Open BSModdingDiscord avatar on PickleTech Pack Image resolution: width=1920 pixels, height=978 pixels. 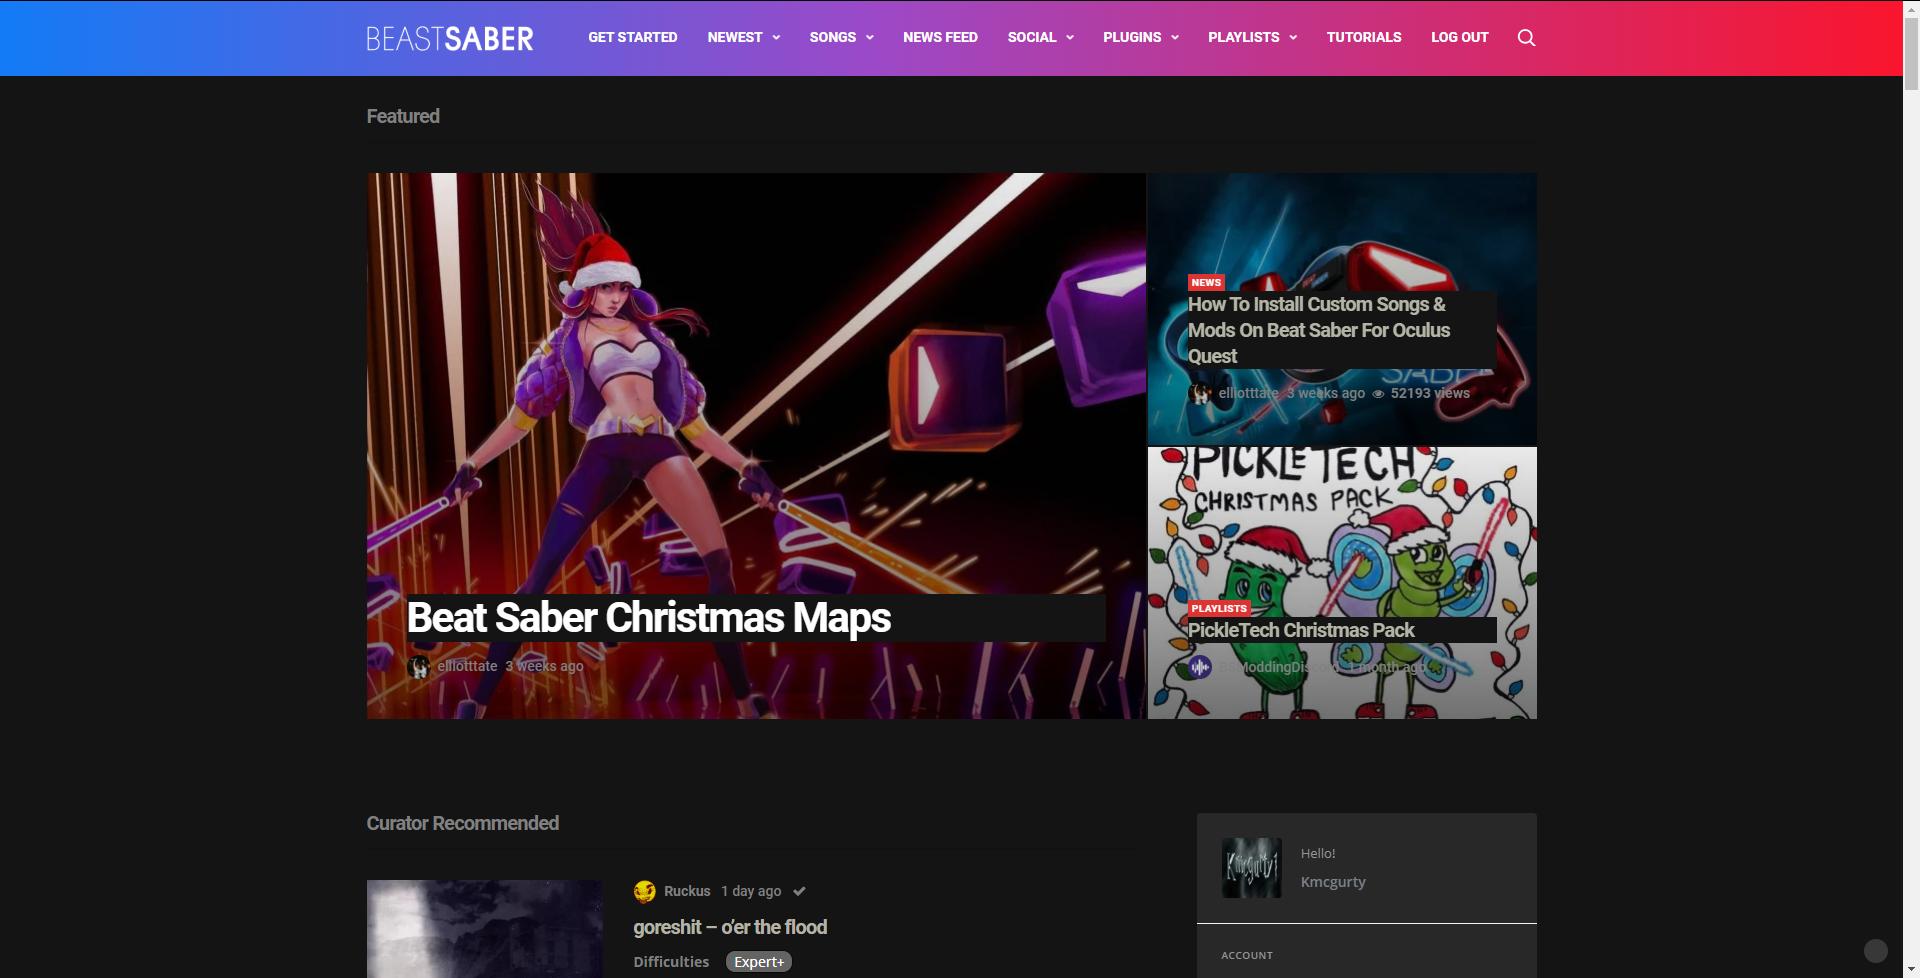tap(1200, 667)
